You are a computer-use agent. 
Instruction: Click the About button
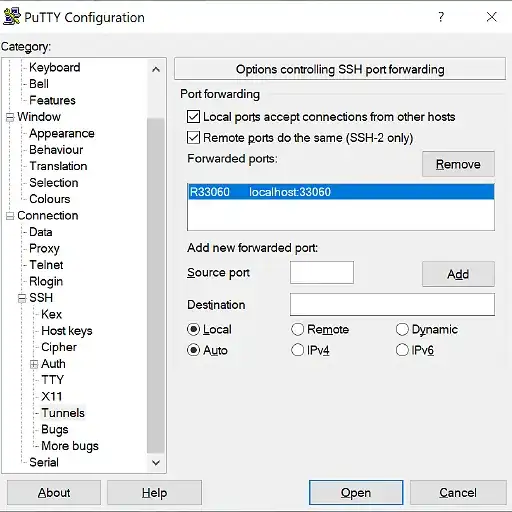click(54, 492)
